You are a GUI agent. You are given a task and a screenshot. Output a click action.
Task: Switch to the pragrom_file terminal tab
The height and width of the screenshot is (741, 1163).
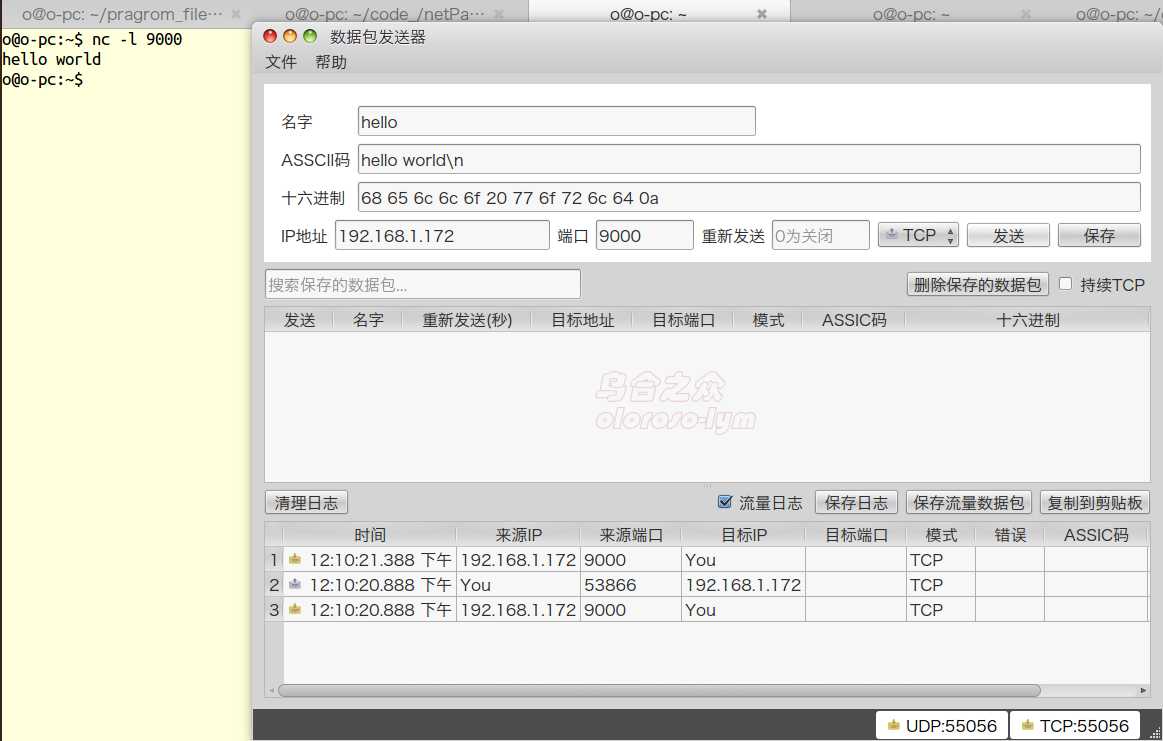pos(122,14)
